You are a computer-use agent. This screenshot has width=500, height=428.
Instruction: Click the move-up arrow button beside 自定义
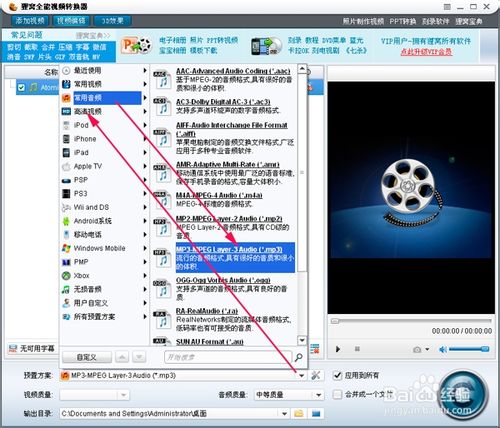tap(122, 358)
